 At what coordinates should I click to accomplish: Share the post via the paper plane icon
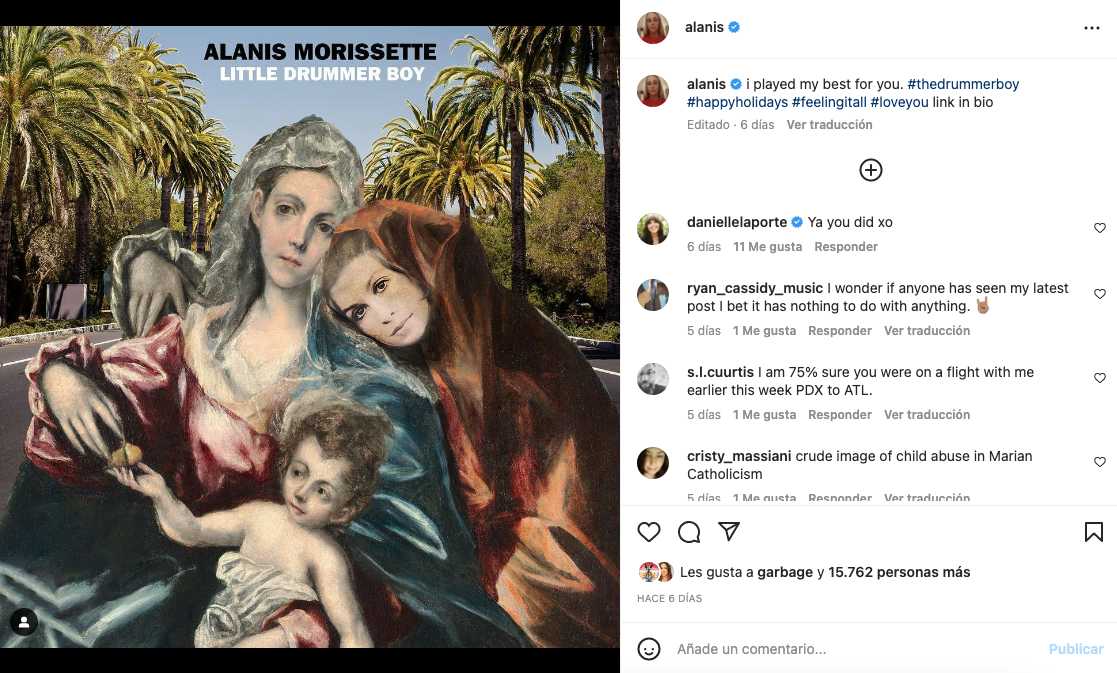729,532
